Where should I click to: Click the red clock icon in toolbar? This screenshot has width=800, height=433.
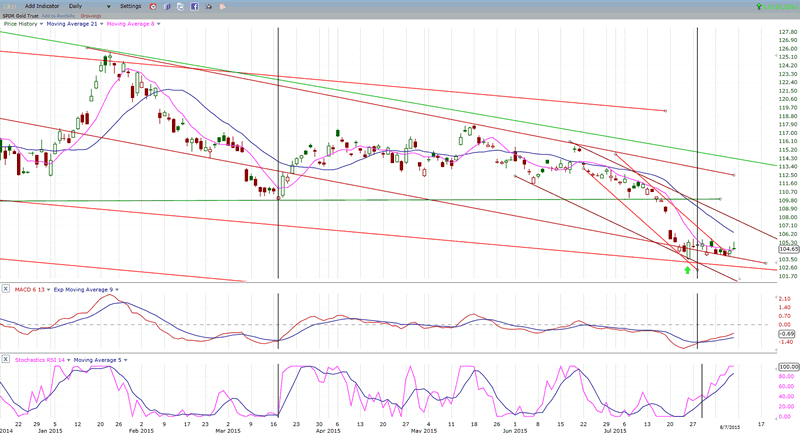[153, 6]
